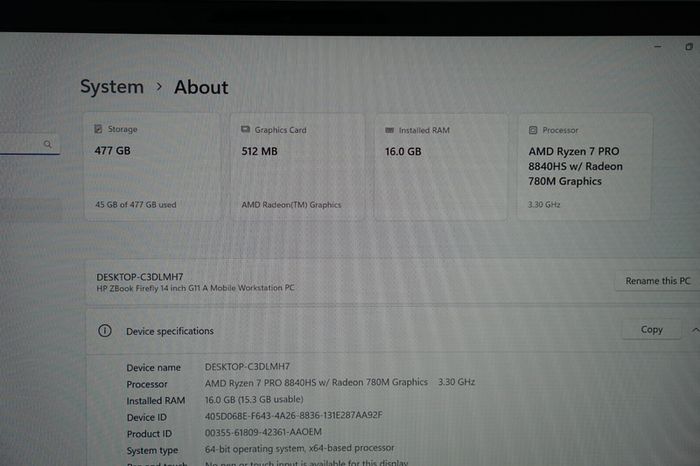
Task: Go back to System breadcrumb
Action: point(112,87)
